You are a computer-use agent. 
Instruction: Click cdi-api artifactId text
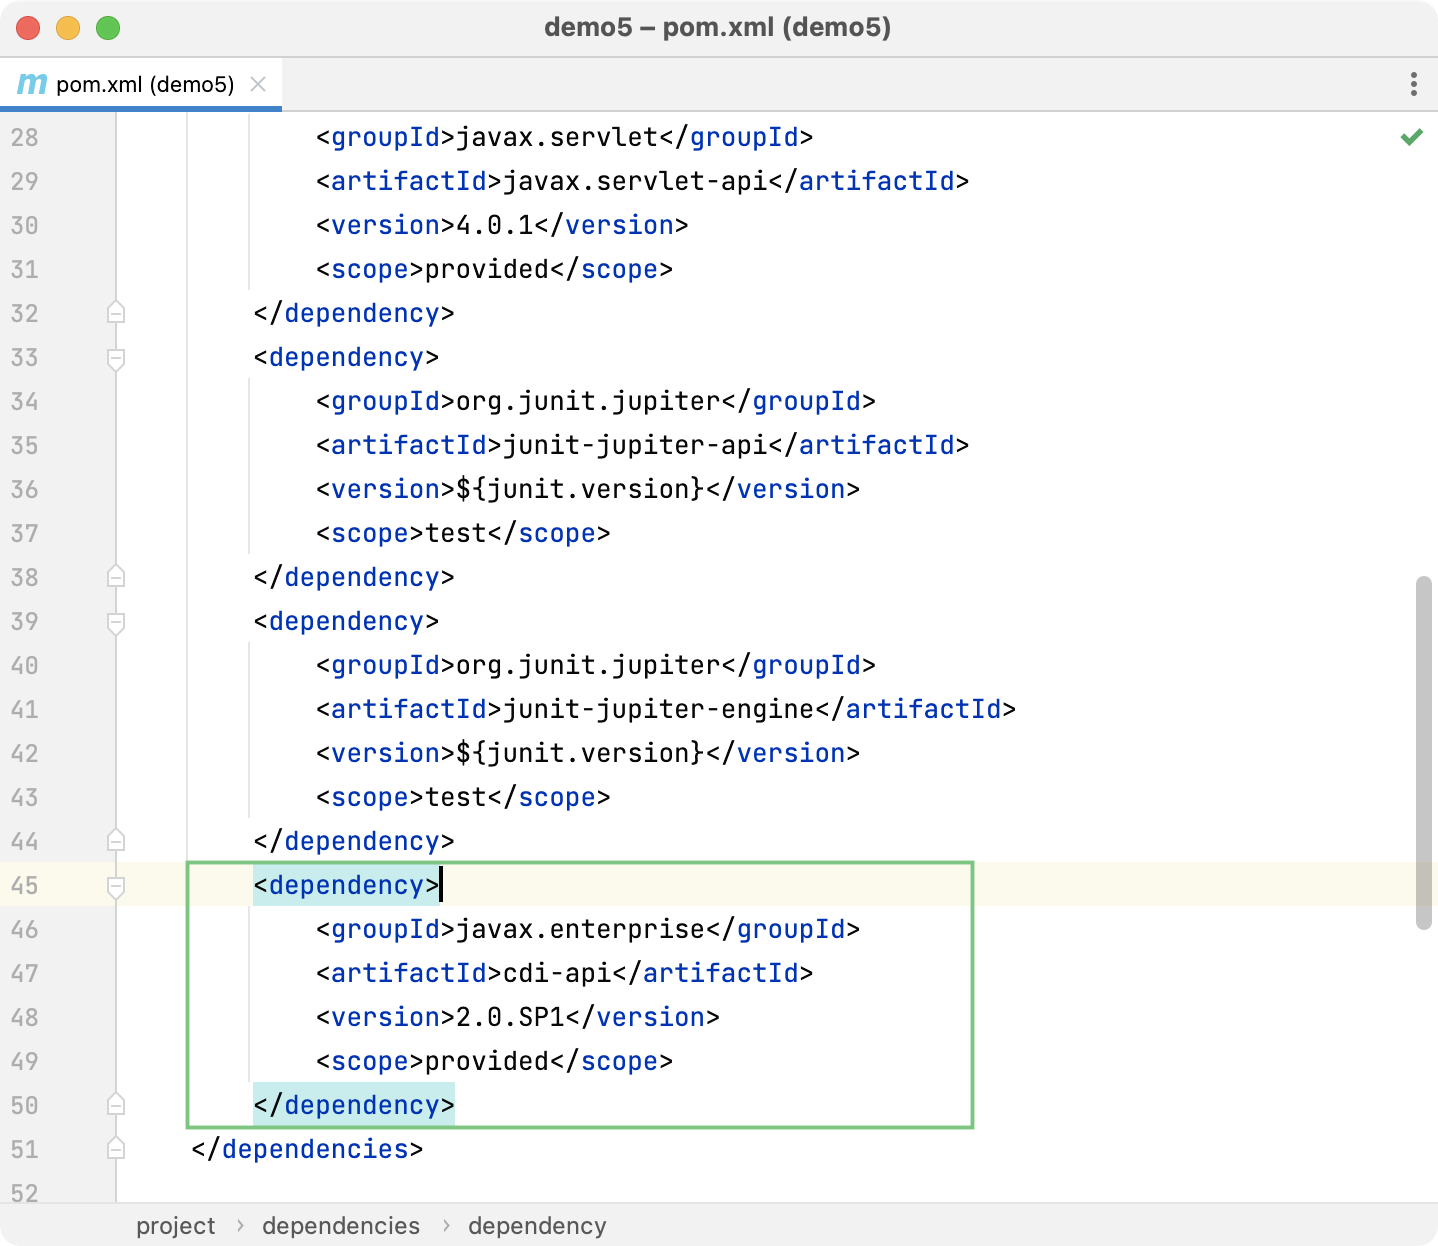557,973
